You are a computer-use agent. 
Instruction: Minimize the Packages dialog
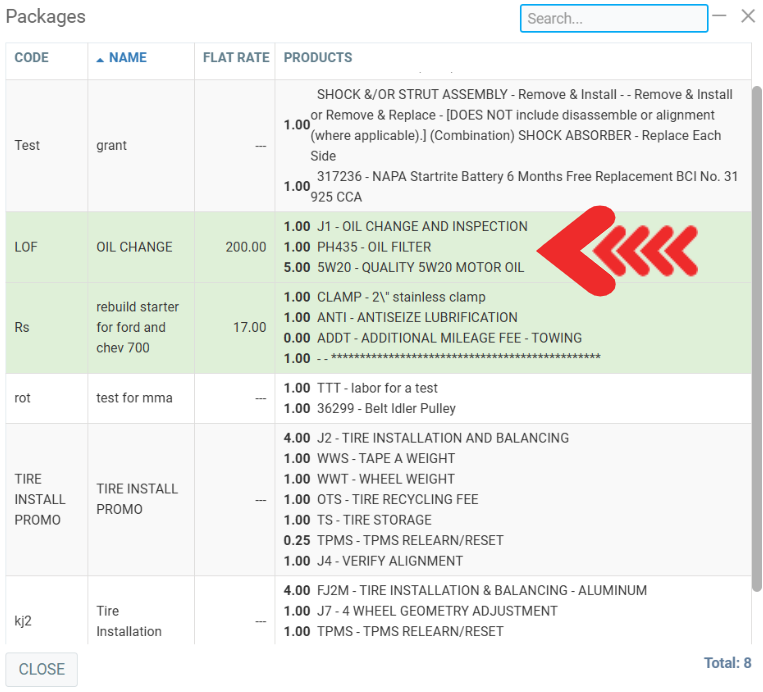pos(719,16)
